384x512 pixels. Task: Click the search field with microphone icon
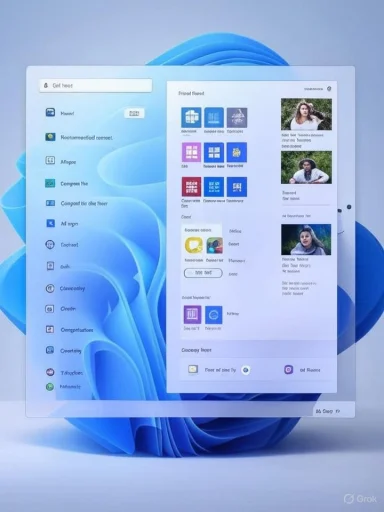click(96, 86)
